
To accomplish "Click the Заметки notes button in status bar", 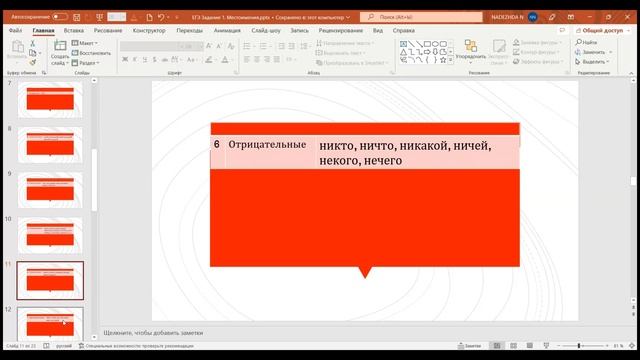I will (x=469, y=346).
